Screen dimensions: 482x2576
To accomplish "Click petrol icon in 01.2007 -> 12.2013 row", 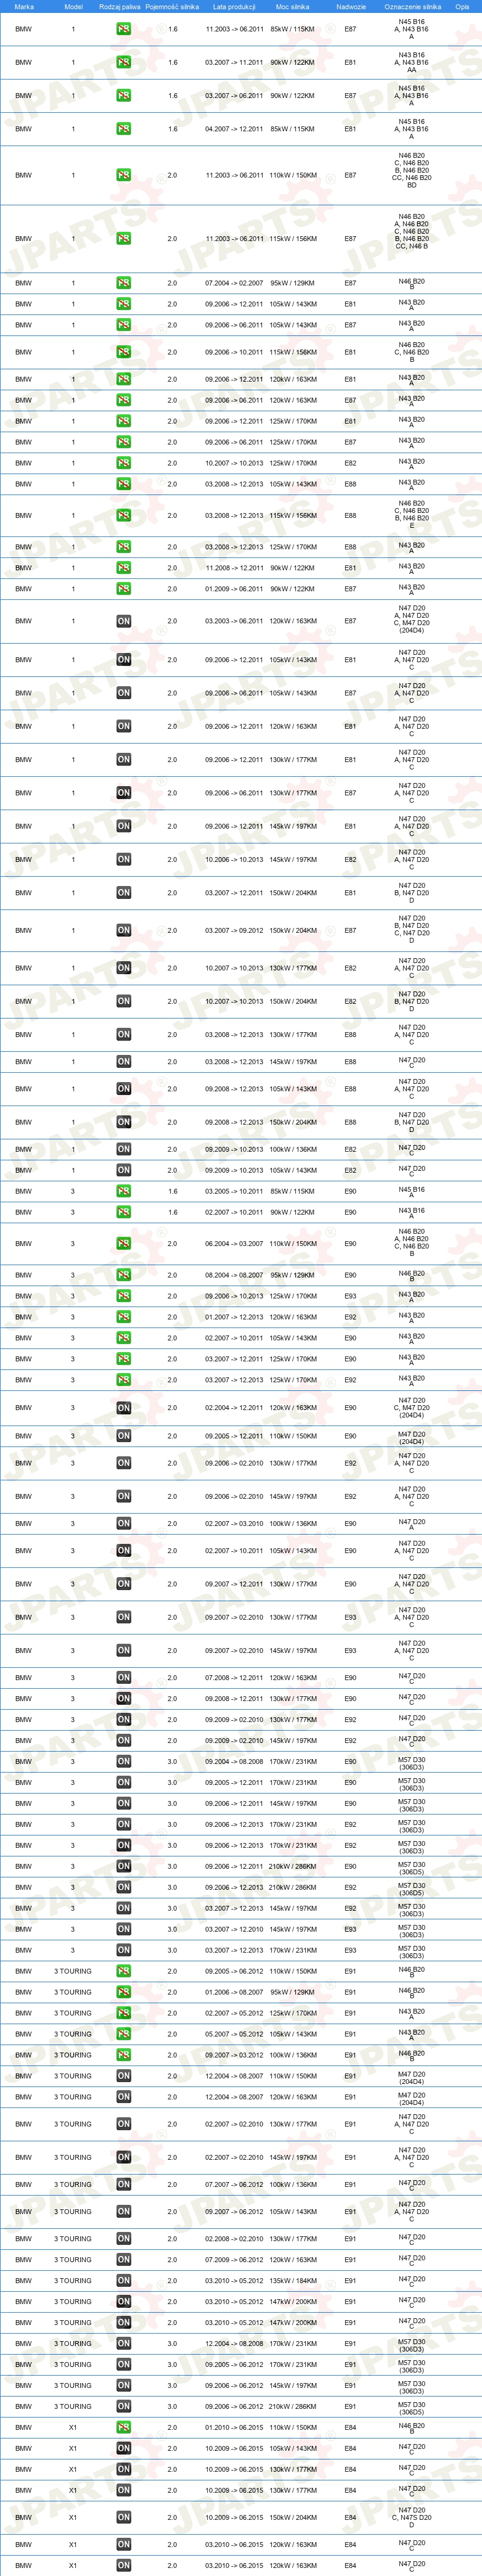I will click(123, 1318).
